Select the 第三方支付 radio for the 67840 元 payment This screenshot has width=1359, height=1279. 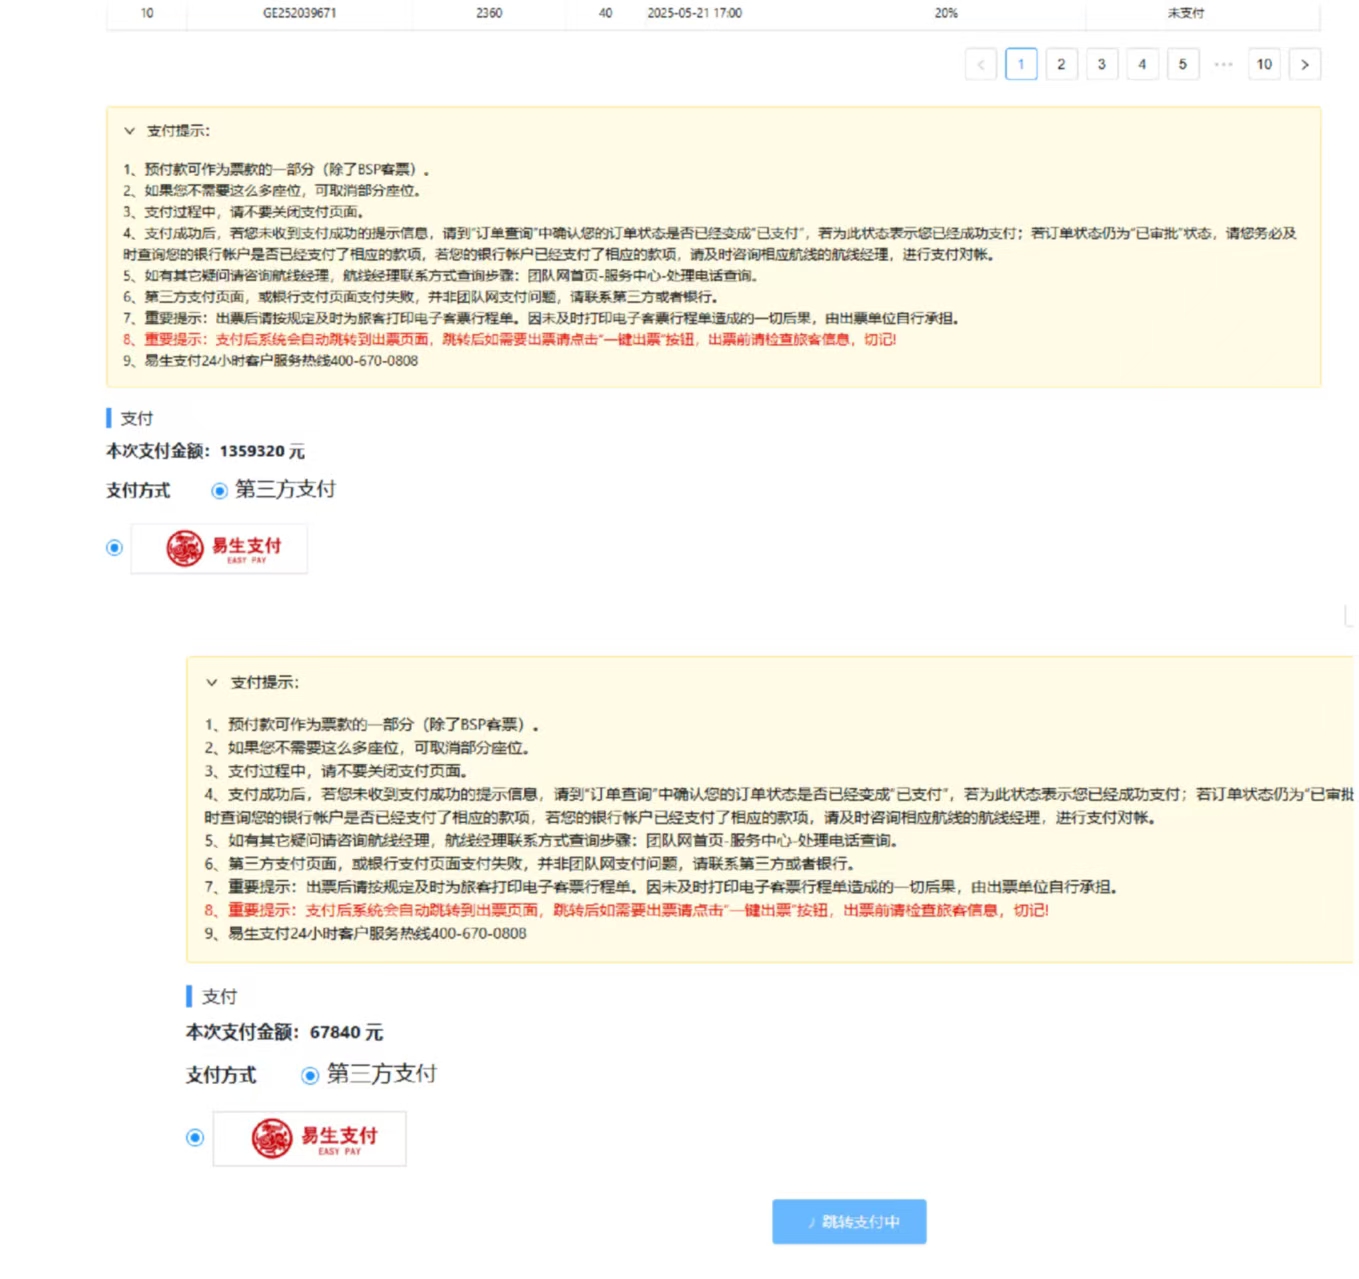[x=310, y=1075]
